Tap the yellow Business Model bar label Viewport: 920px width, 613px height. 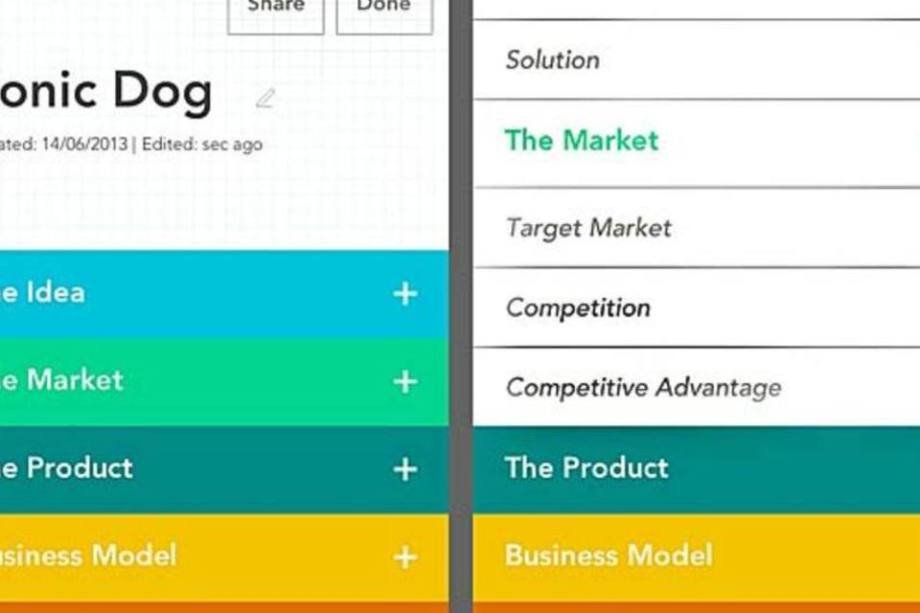point(88,556)
